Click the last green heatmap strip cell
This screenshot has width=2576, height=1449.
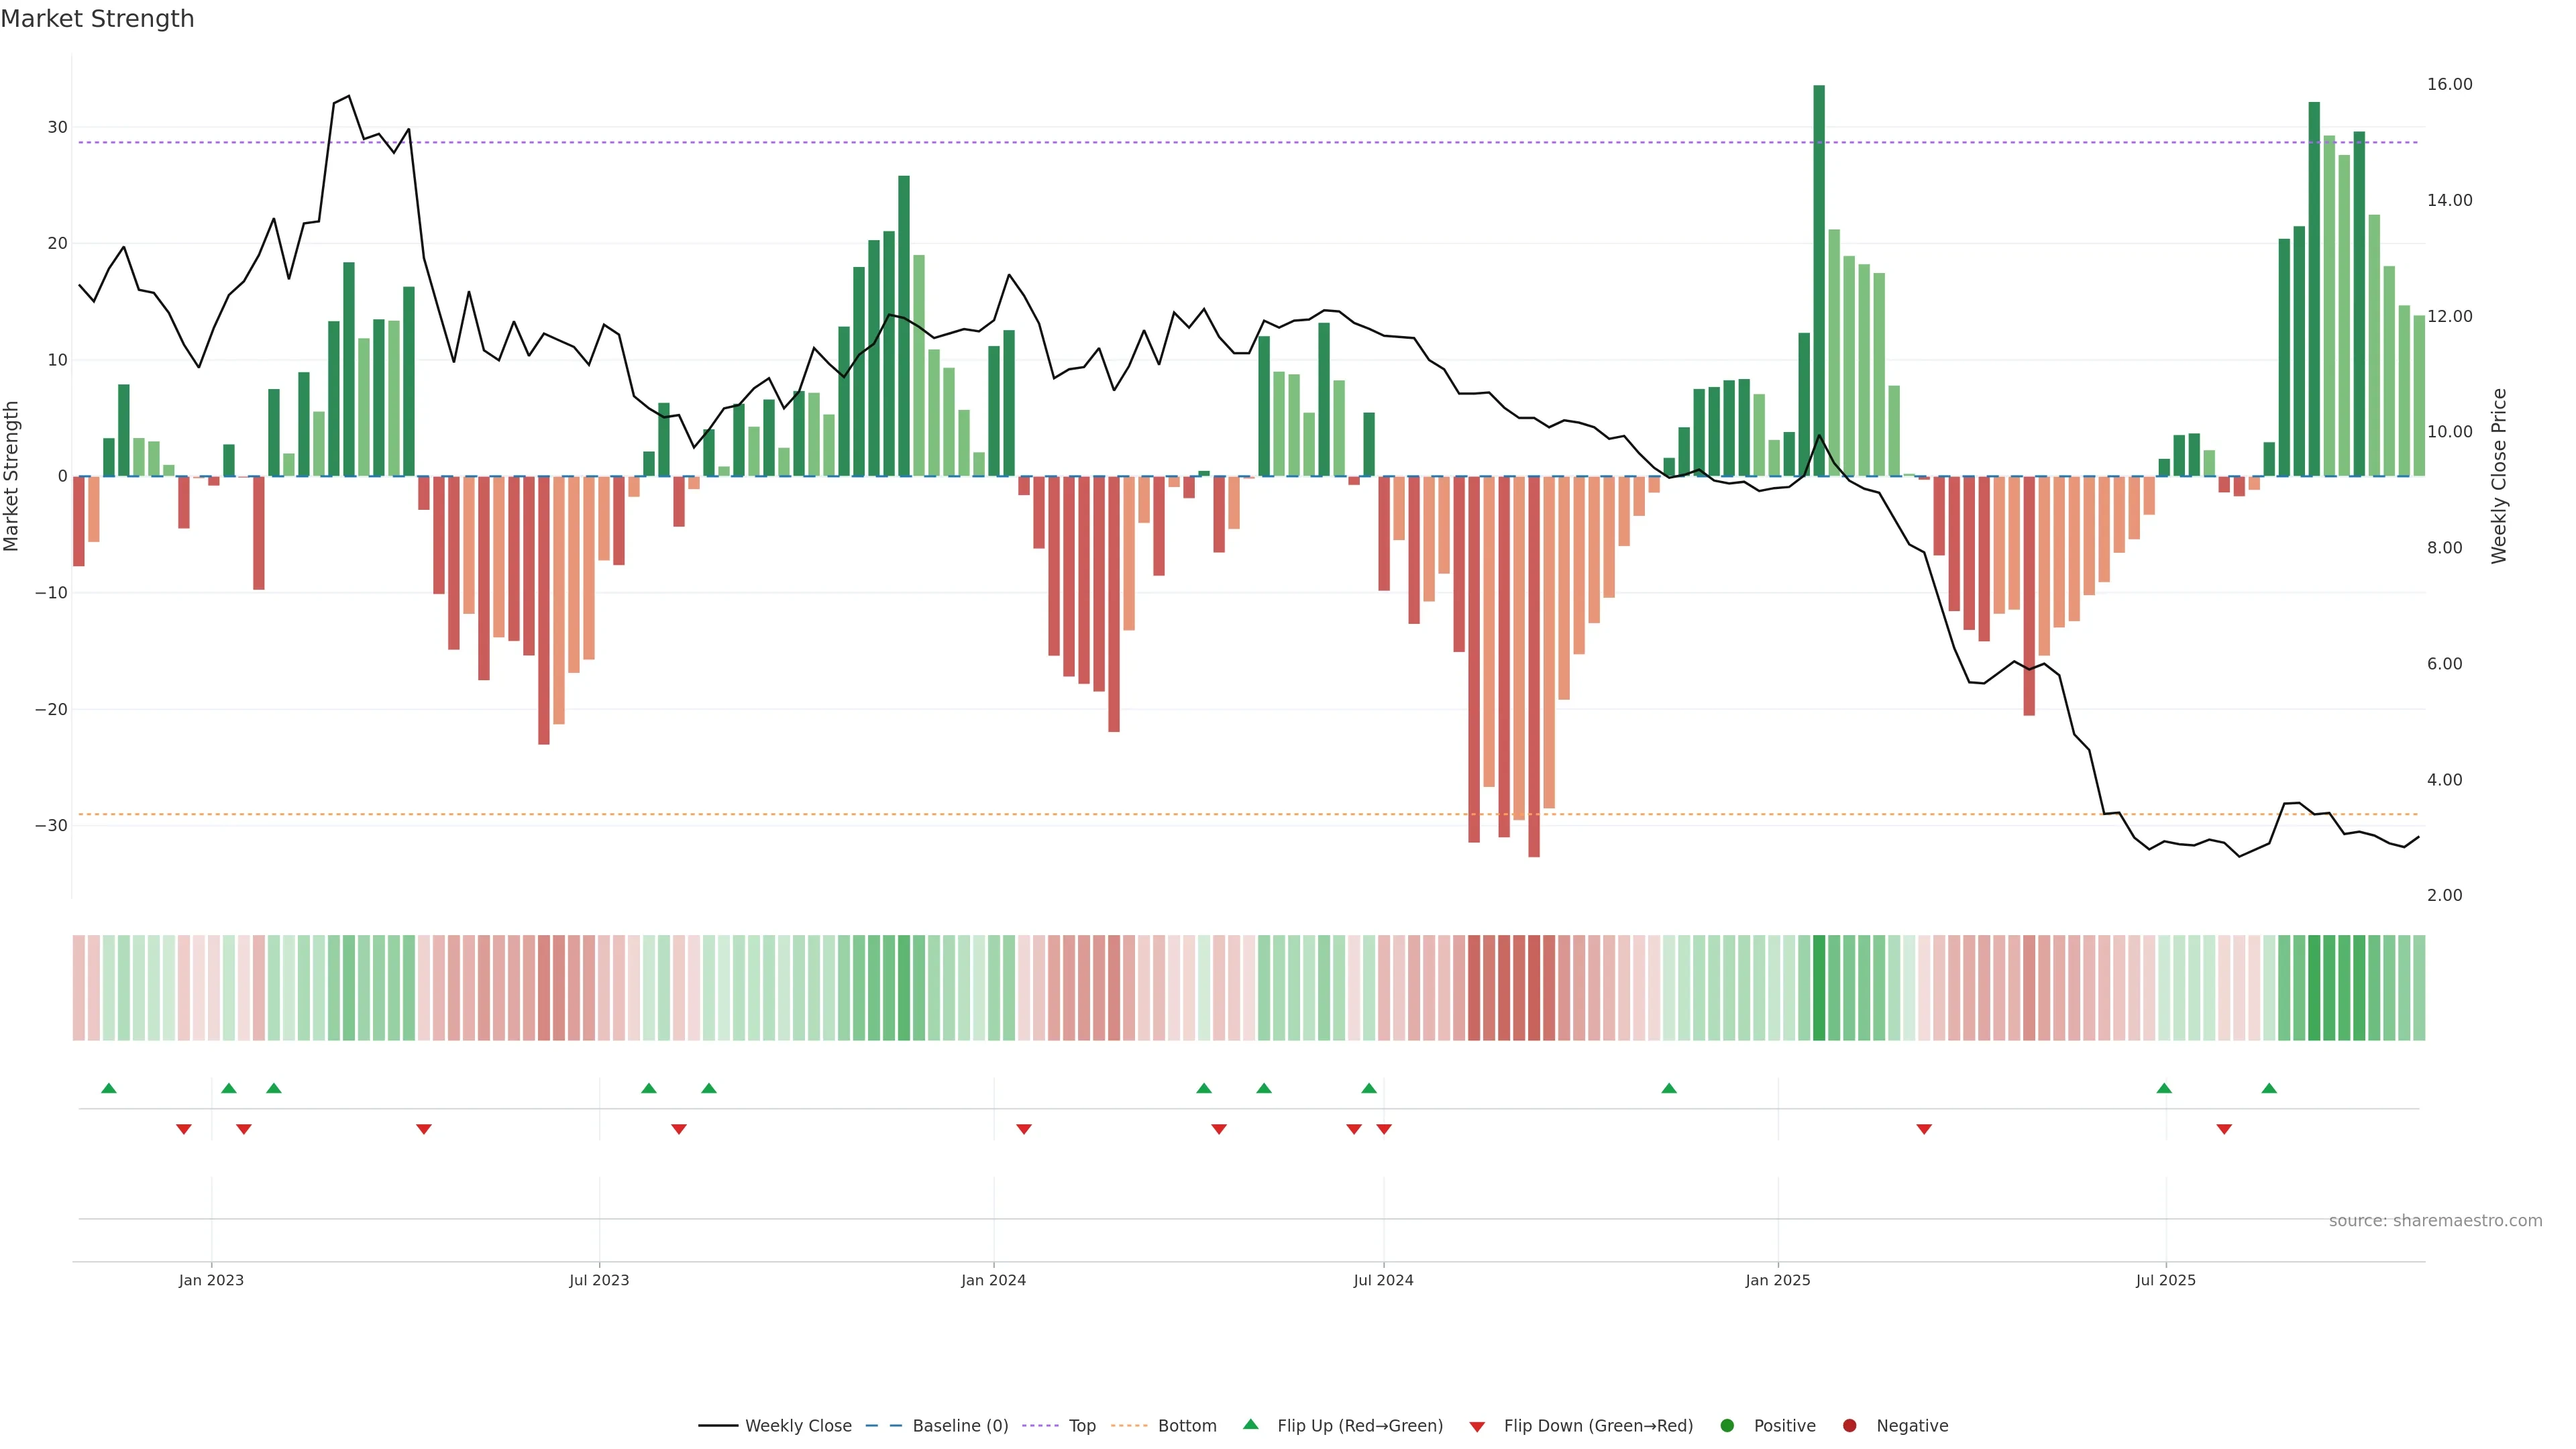2419,988
